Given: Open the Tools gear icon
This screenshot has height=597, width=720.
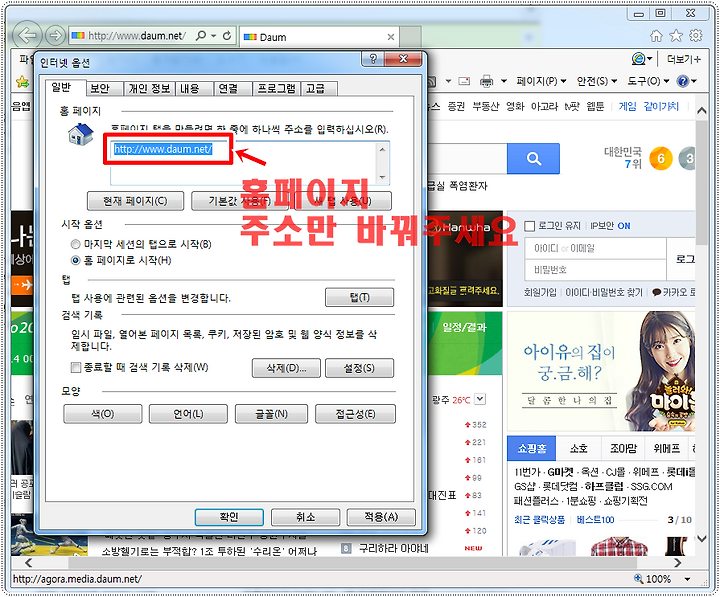Looking at the screenshot, I should [696, 36].
